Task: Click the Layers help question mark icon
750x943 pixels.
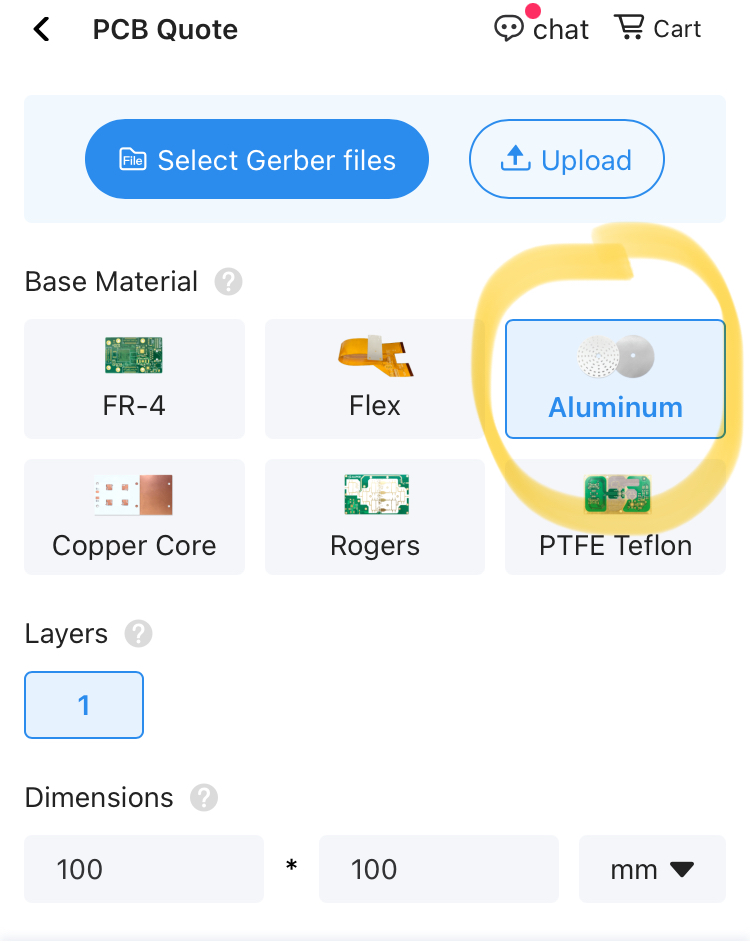Action: [x=138, y=634]
